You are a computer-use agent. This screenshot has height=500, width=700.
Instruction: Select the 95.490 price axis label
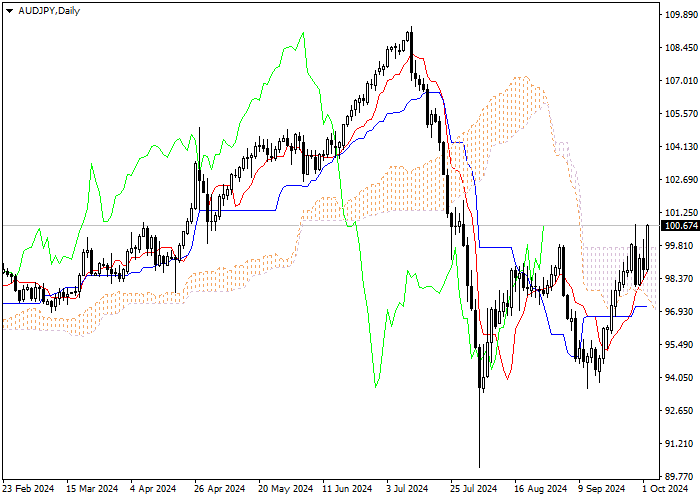pos(681,345)
